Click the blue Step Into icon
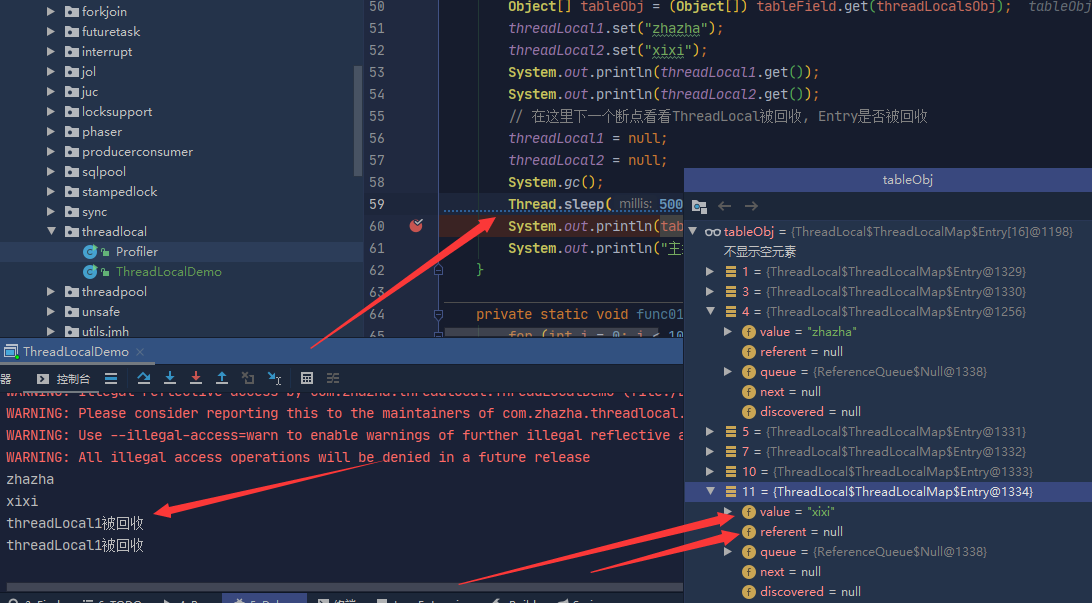Screen dimensions: 1092x603 tap(169, 378)
